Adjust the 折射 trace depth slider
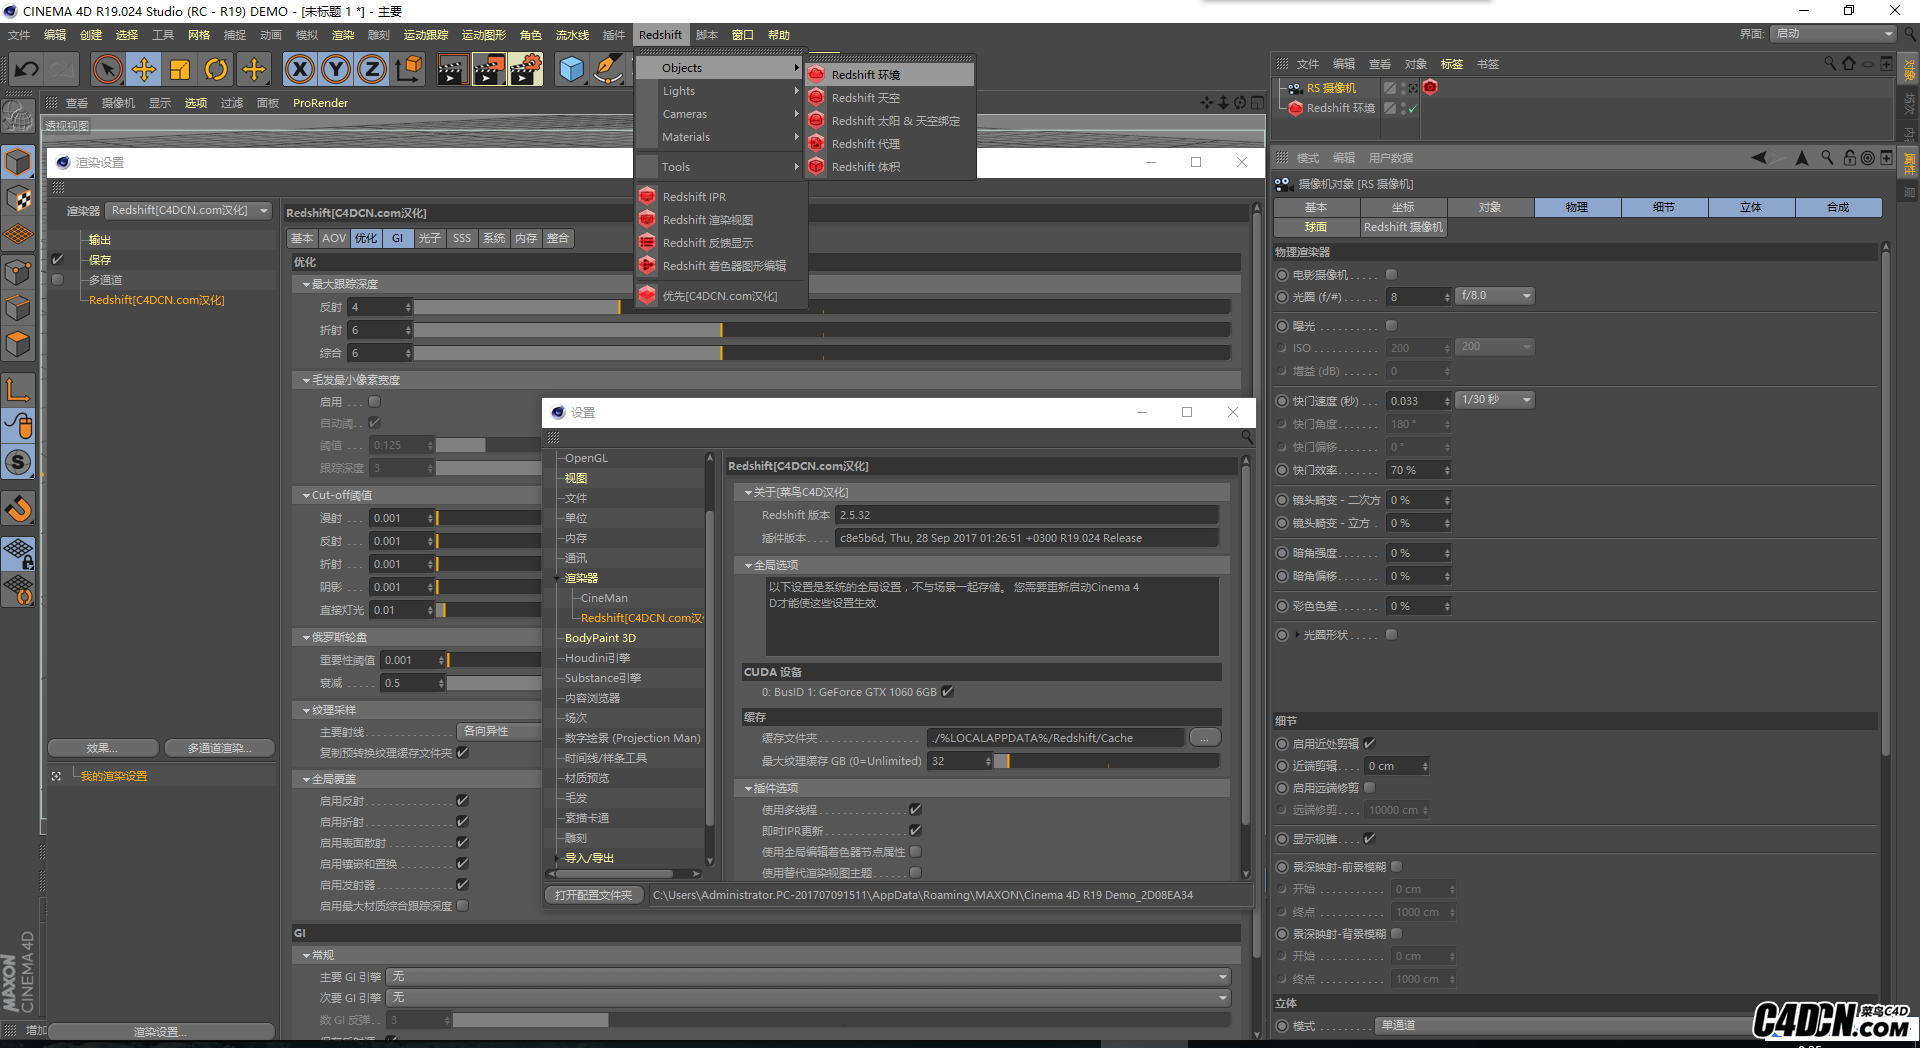This screenshot has height=1048, width=1920. click(x=822, y=330)
